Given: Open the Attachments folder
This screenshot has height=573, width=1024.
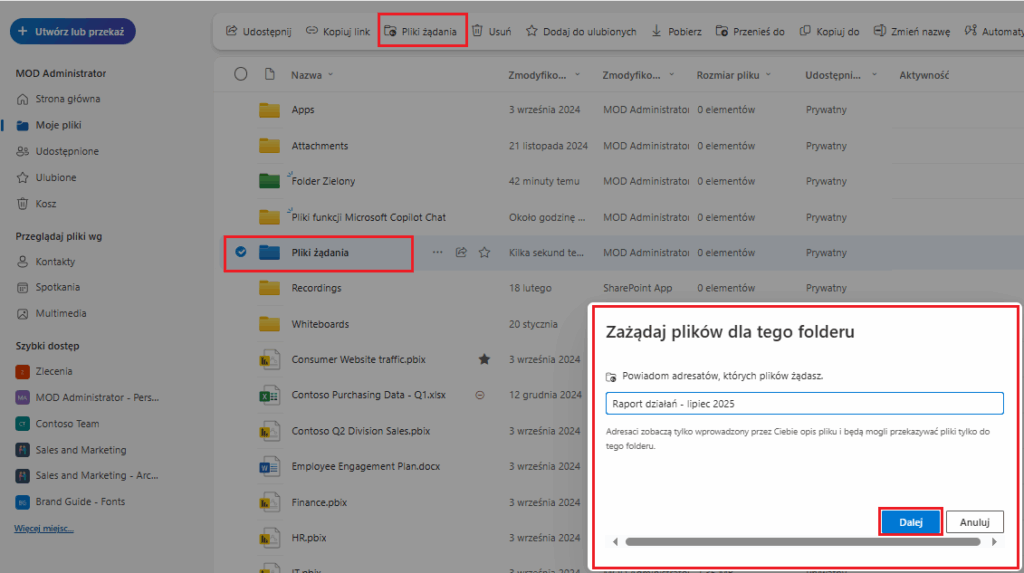Looking at the screenshot, I should (x=320, y=146).
